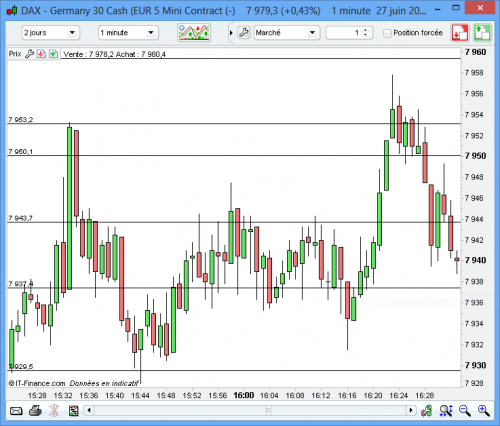Send chart by email envelope icon
The height and width of the screenshot is (426, 500).
(x=16, y=411)
